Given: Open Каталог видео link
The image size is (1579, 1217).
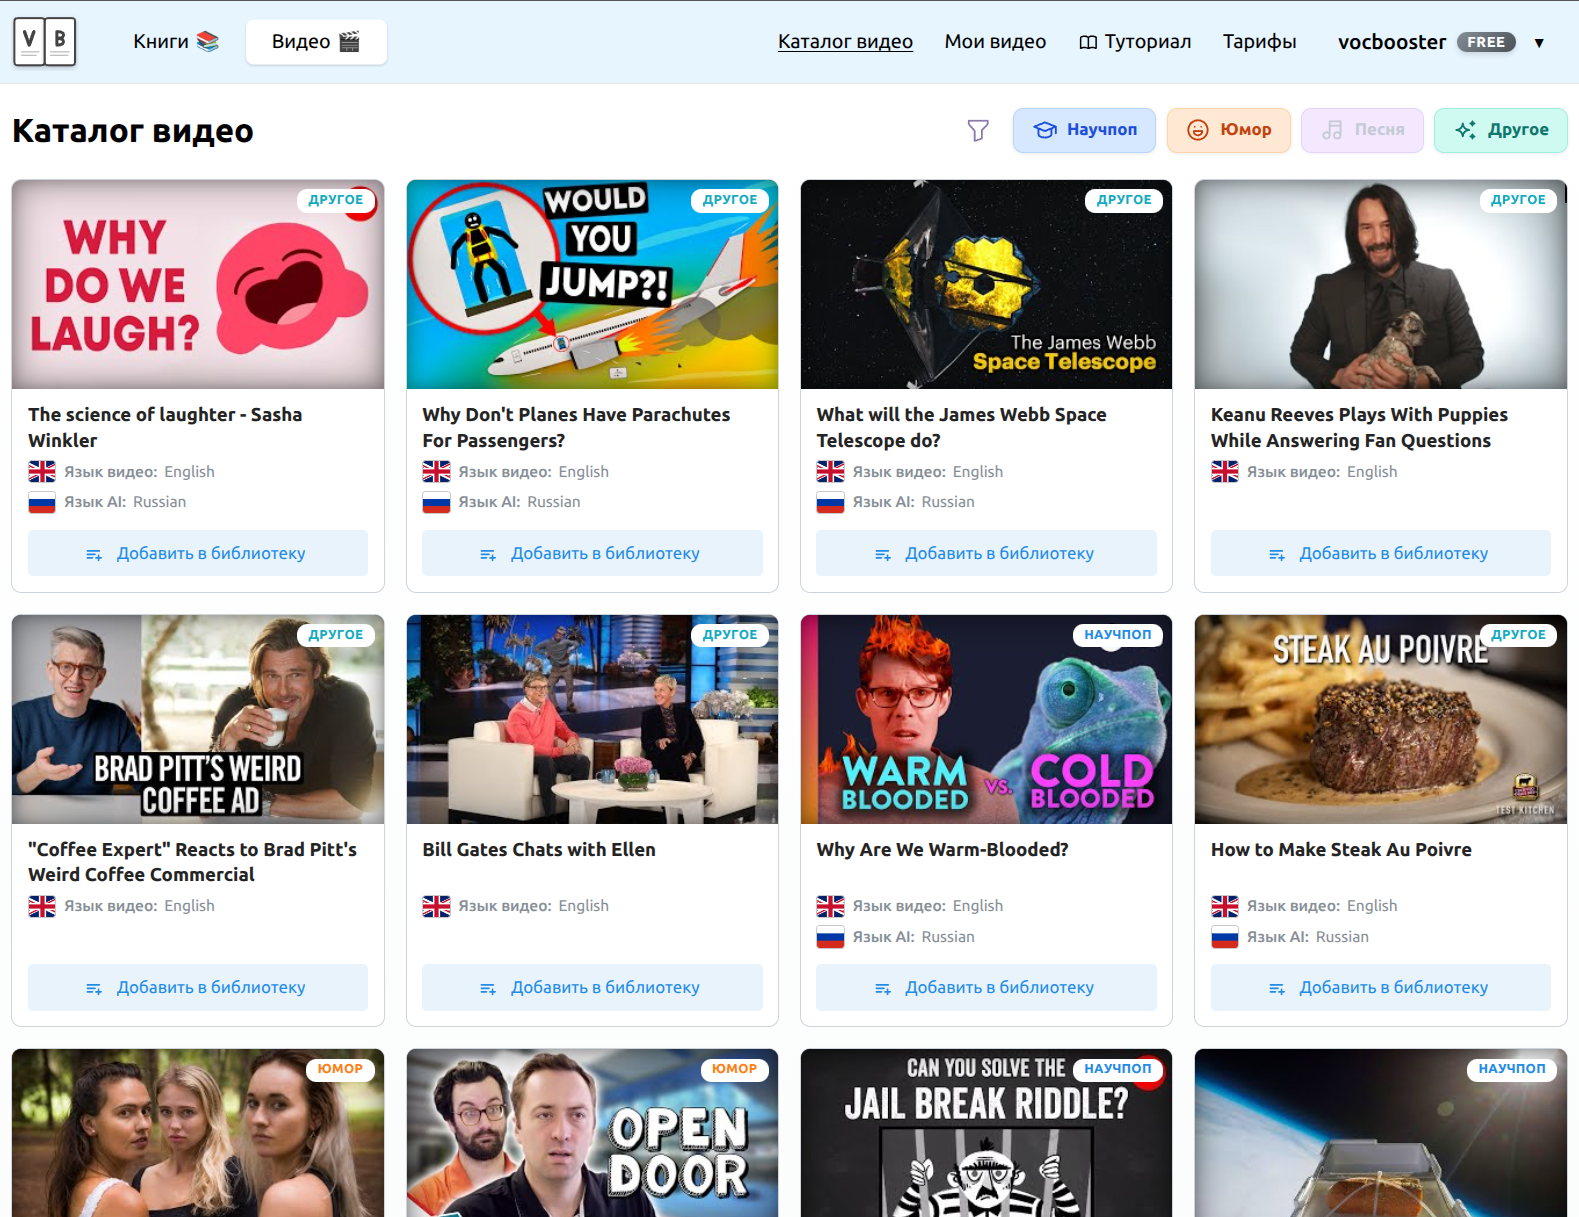Looking at the screenshot, I should 845,42.
